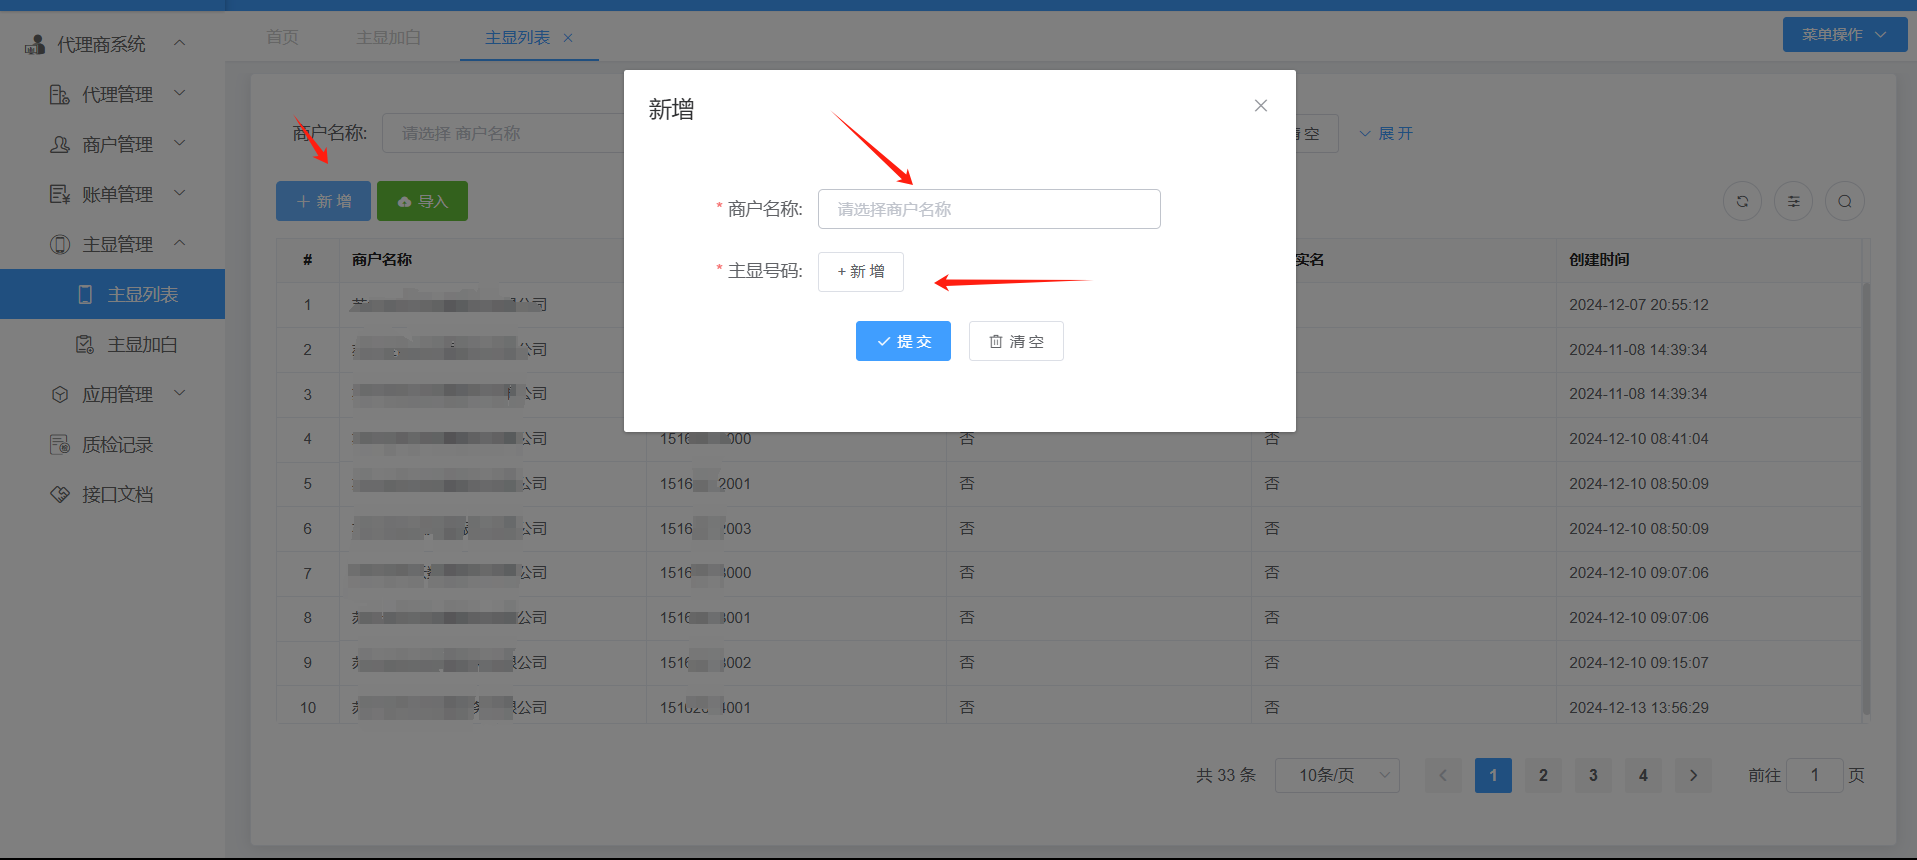Click the 共 33 条 total count text

(x=1226, y=775)
